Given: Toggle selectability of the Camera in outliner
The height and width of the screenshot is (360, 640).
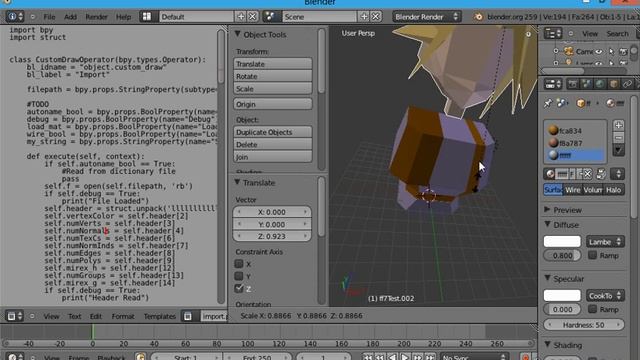Looking at the screenshot, I should (611, 51).
